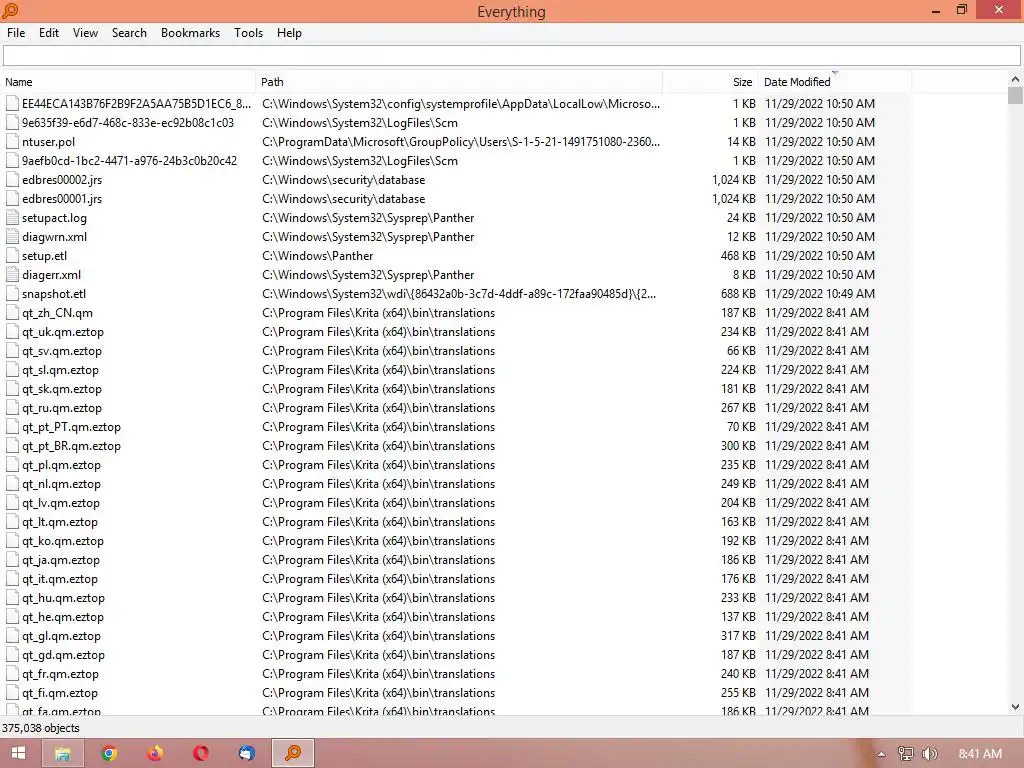Select the file icon of qt_ko.qm.eztop
Image resolution: width=1024 pixels, height=768 pixels.
point(12,541)
